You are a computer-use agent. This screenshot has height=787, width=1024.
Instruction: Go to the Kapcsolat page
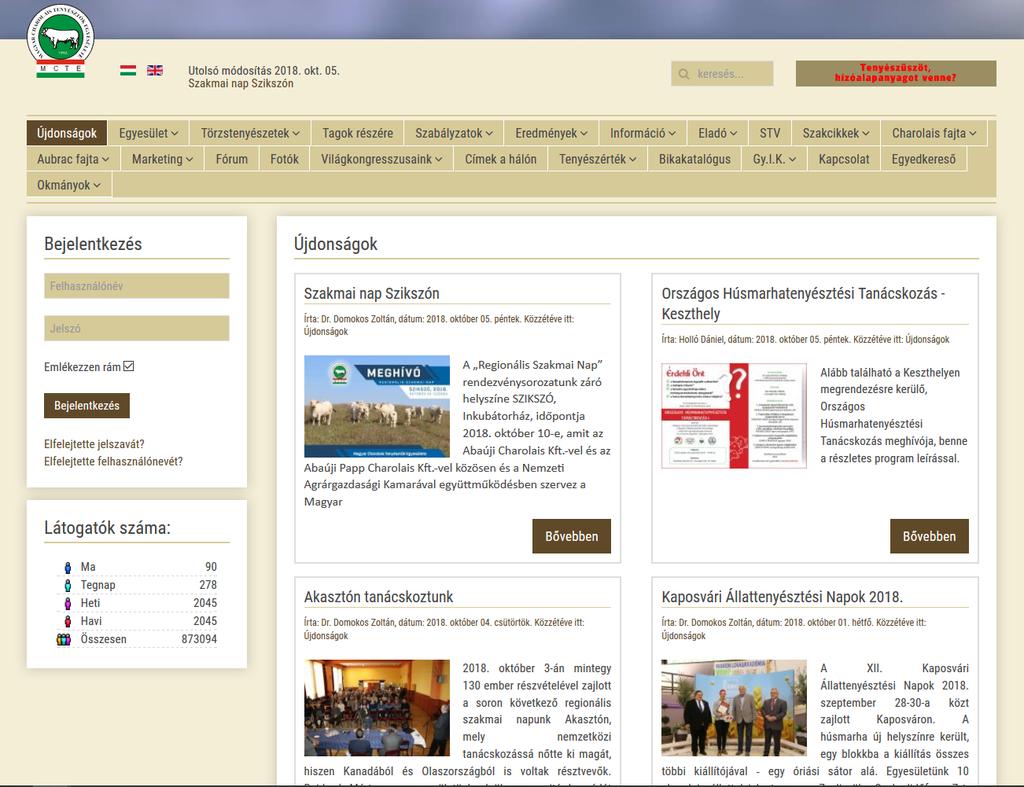(x=844, y=159)
